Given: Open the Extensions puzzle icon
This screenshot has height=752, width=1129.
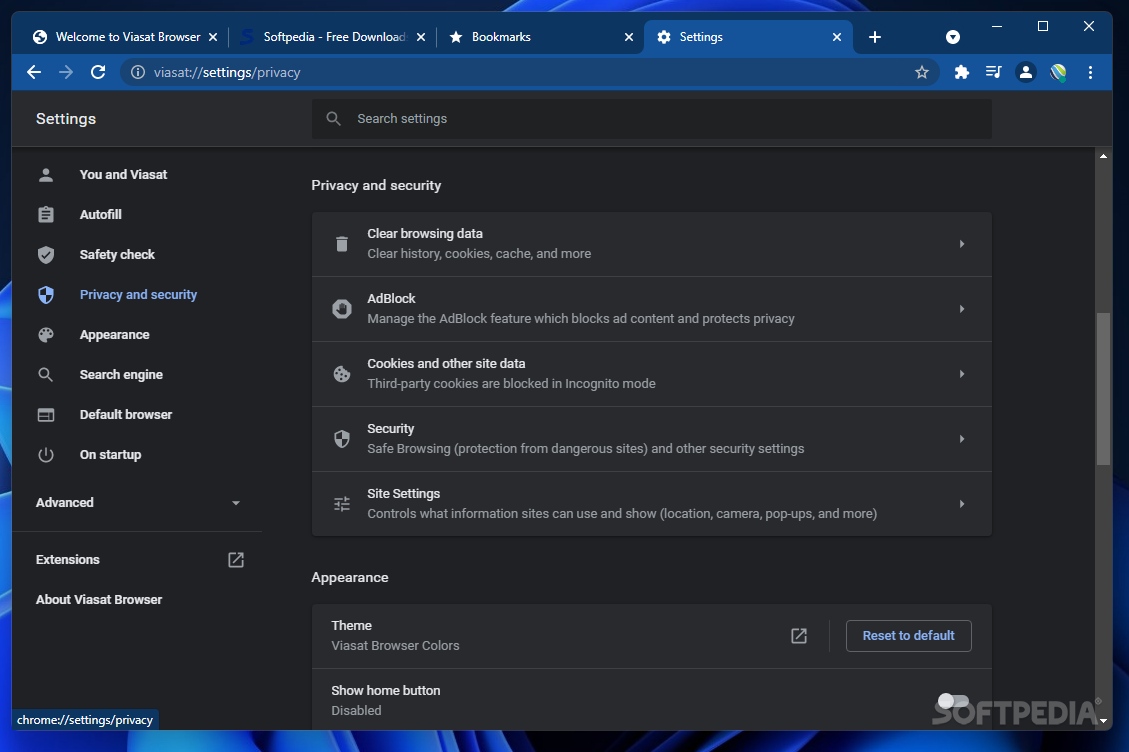Looking at the screenshot, I should [x=961, y=72].
